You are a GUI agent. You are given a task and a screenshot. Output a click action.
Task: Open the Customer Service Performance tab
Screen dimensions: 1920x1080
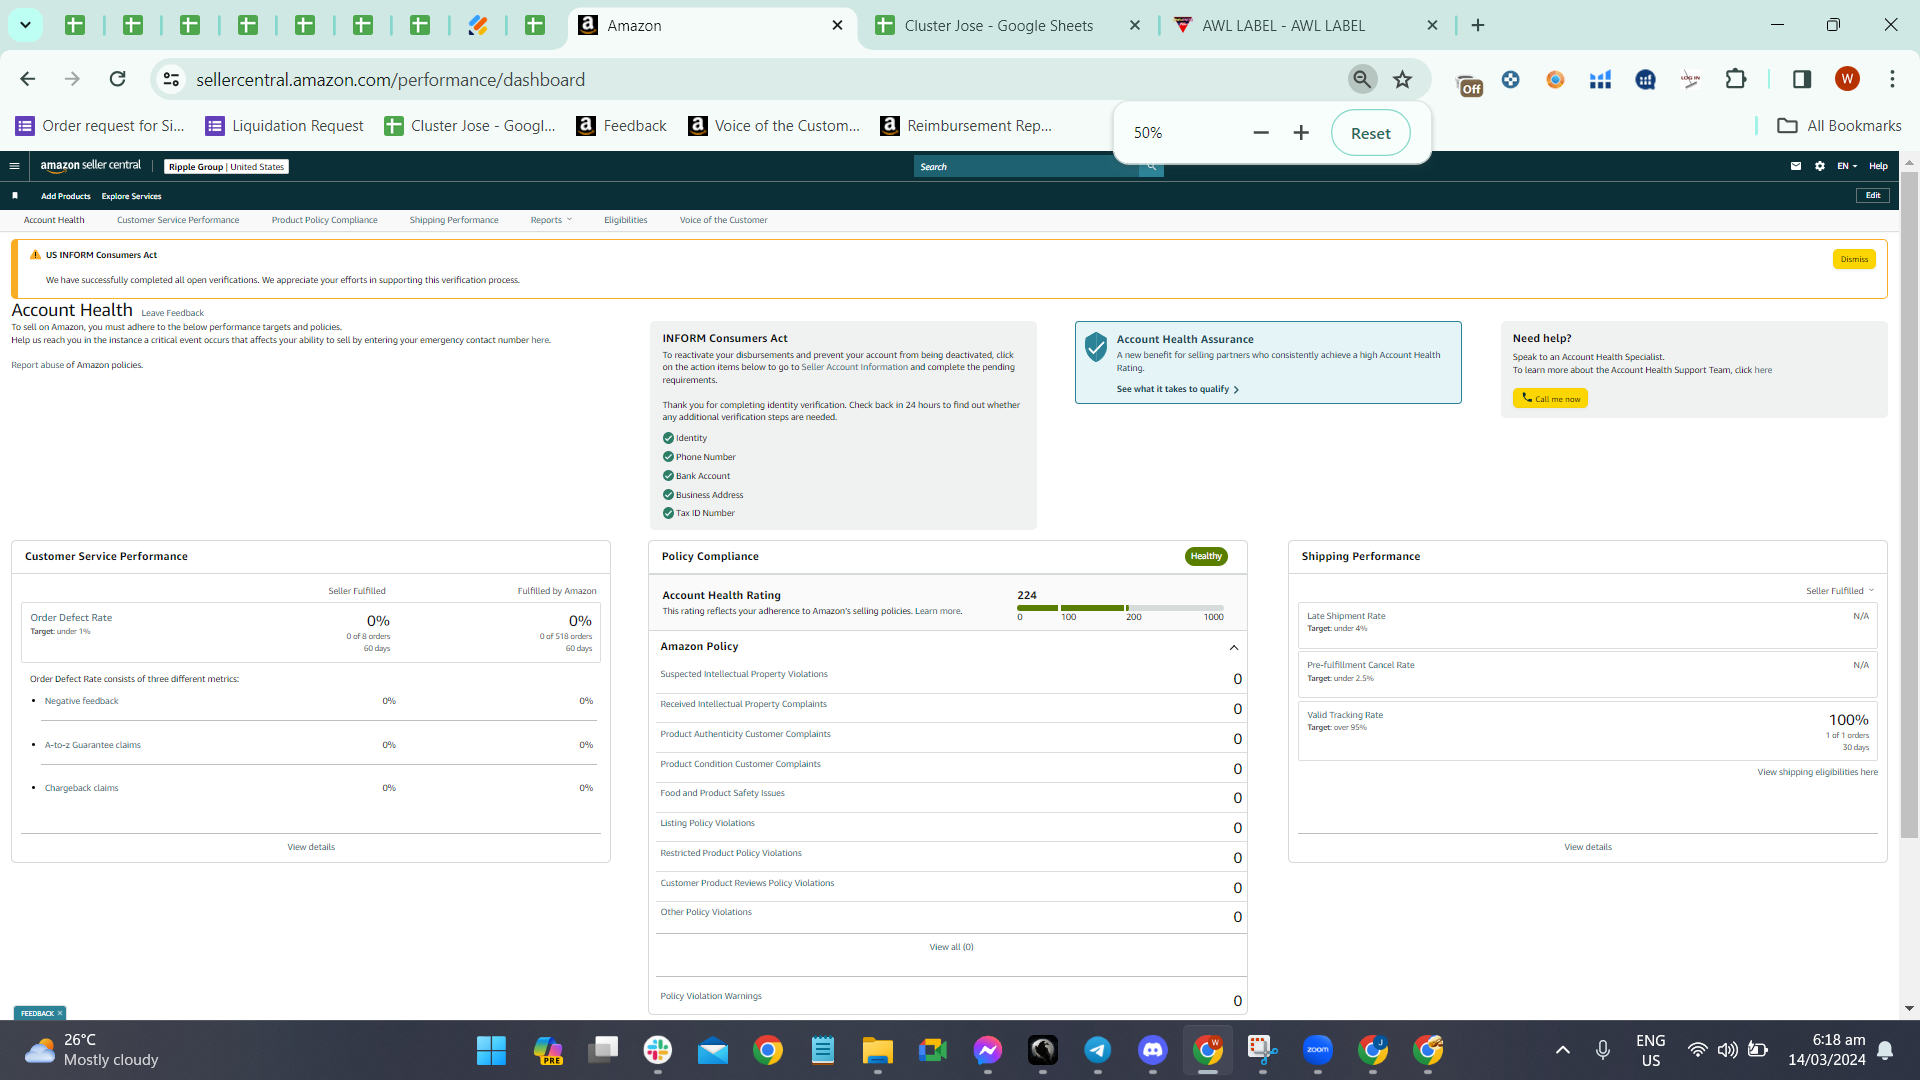tap(178, 220)
